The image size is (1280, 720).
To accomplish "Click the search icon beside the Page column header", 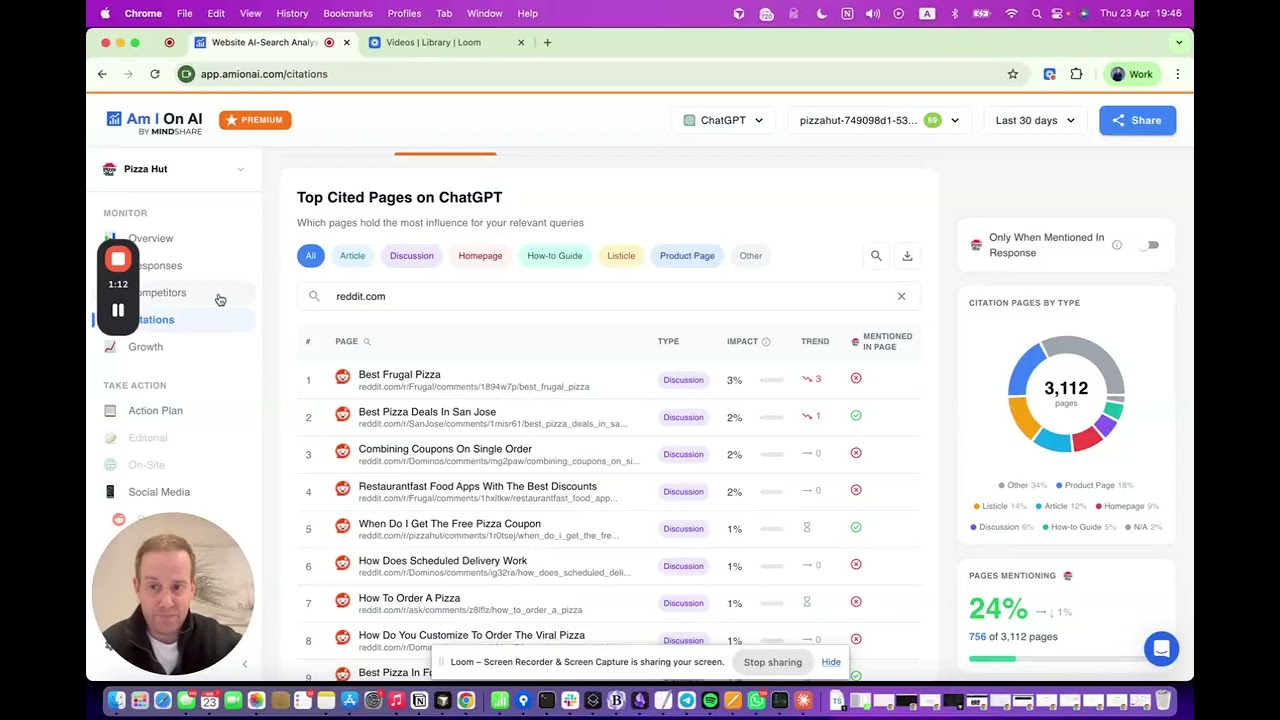I will coord(367,342).
